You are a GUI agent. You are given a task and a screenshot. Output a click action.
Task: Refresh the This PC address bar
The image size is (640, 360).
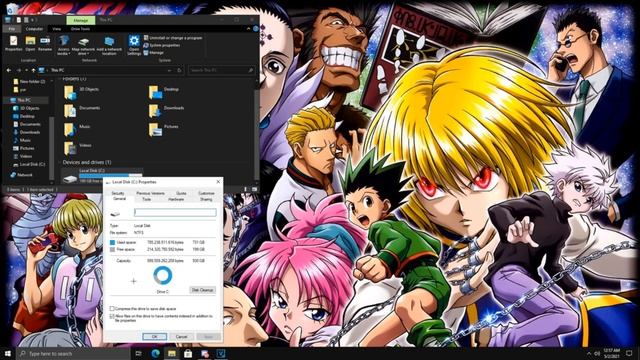tap(179, 70)
